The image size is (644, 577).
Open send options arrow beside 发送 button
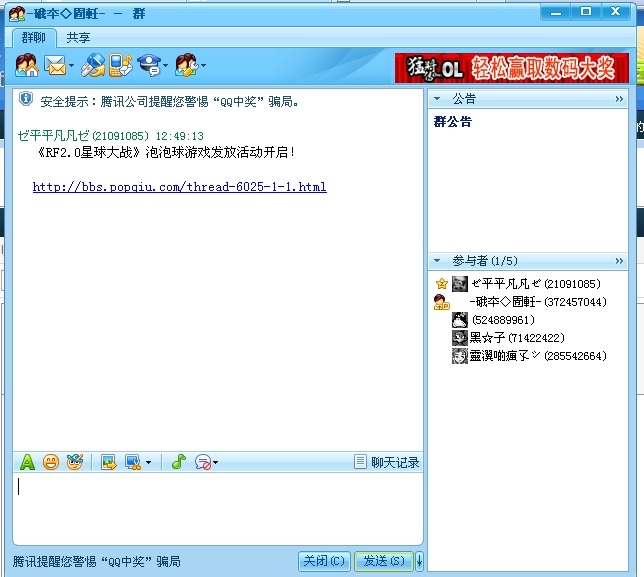[x=419, y=561]
